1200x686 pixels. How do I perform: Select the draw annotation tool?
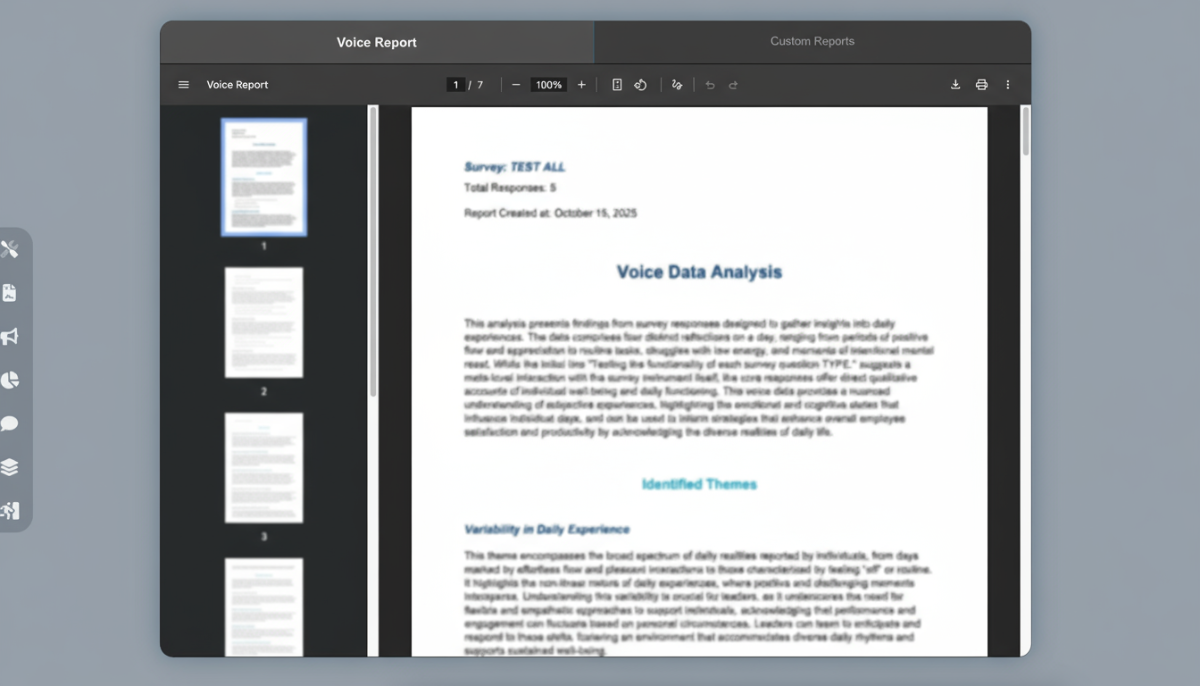coord(677,85)
